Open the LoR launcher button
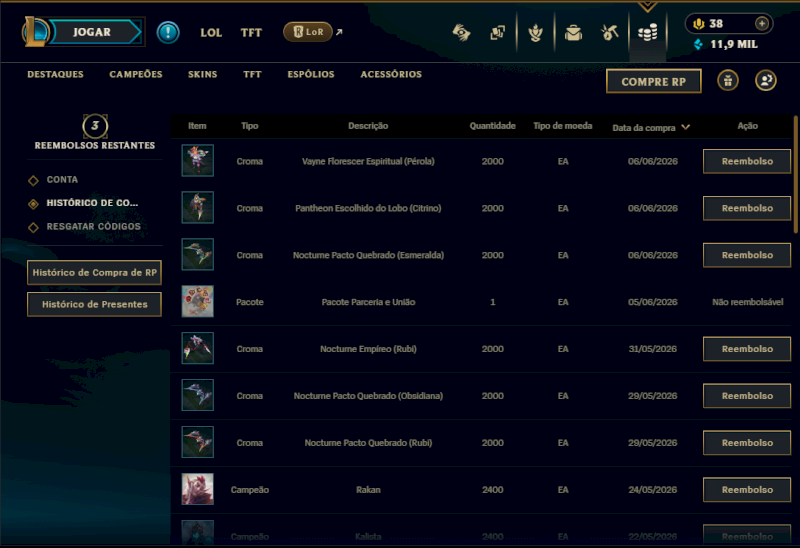The height and width of the screenshot is (548, 800). [308, 32]
